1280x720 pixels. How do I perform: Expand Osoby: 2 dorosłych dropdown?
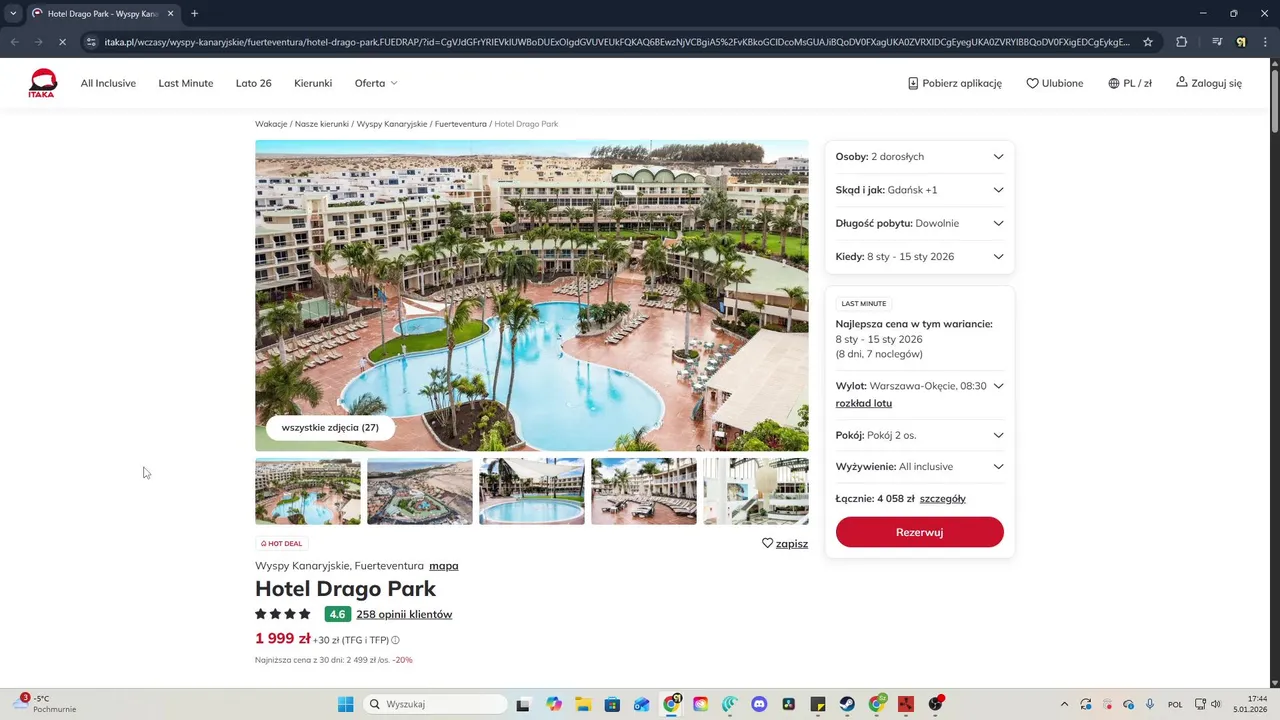point(919,157)
